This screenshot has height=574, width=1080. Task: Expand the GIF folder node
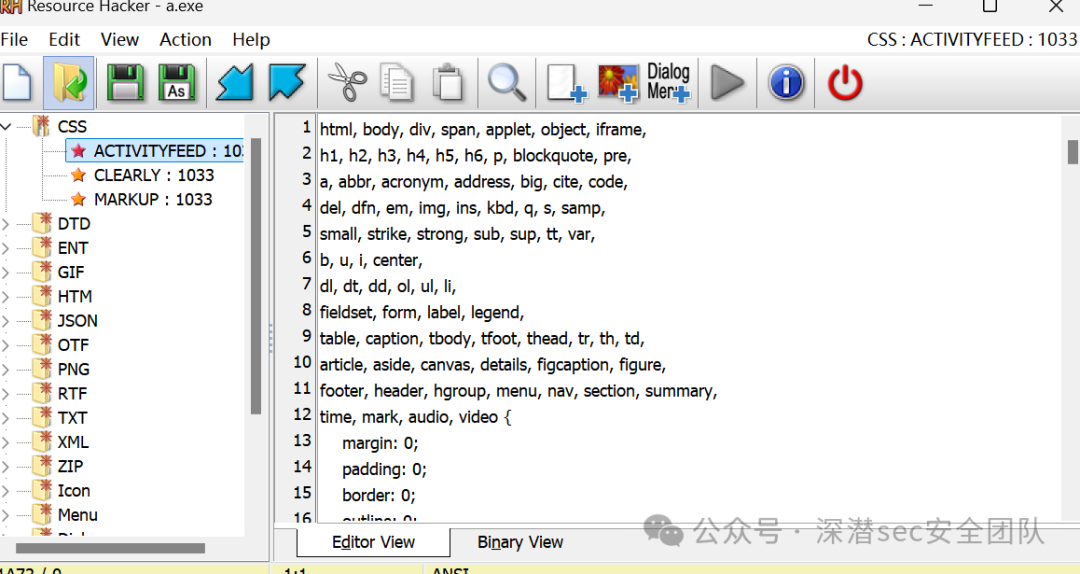pyautogui.click(x=6, y=272)
